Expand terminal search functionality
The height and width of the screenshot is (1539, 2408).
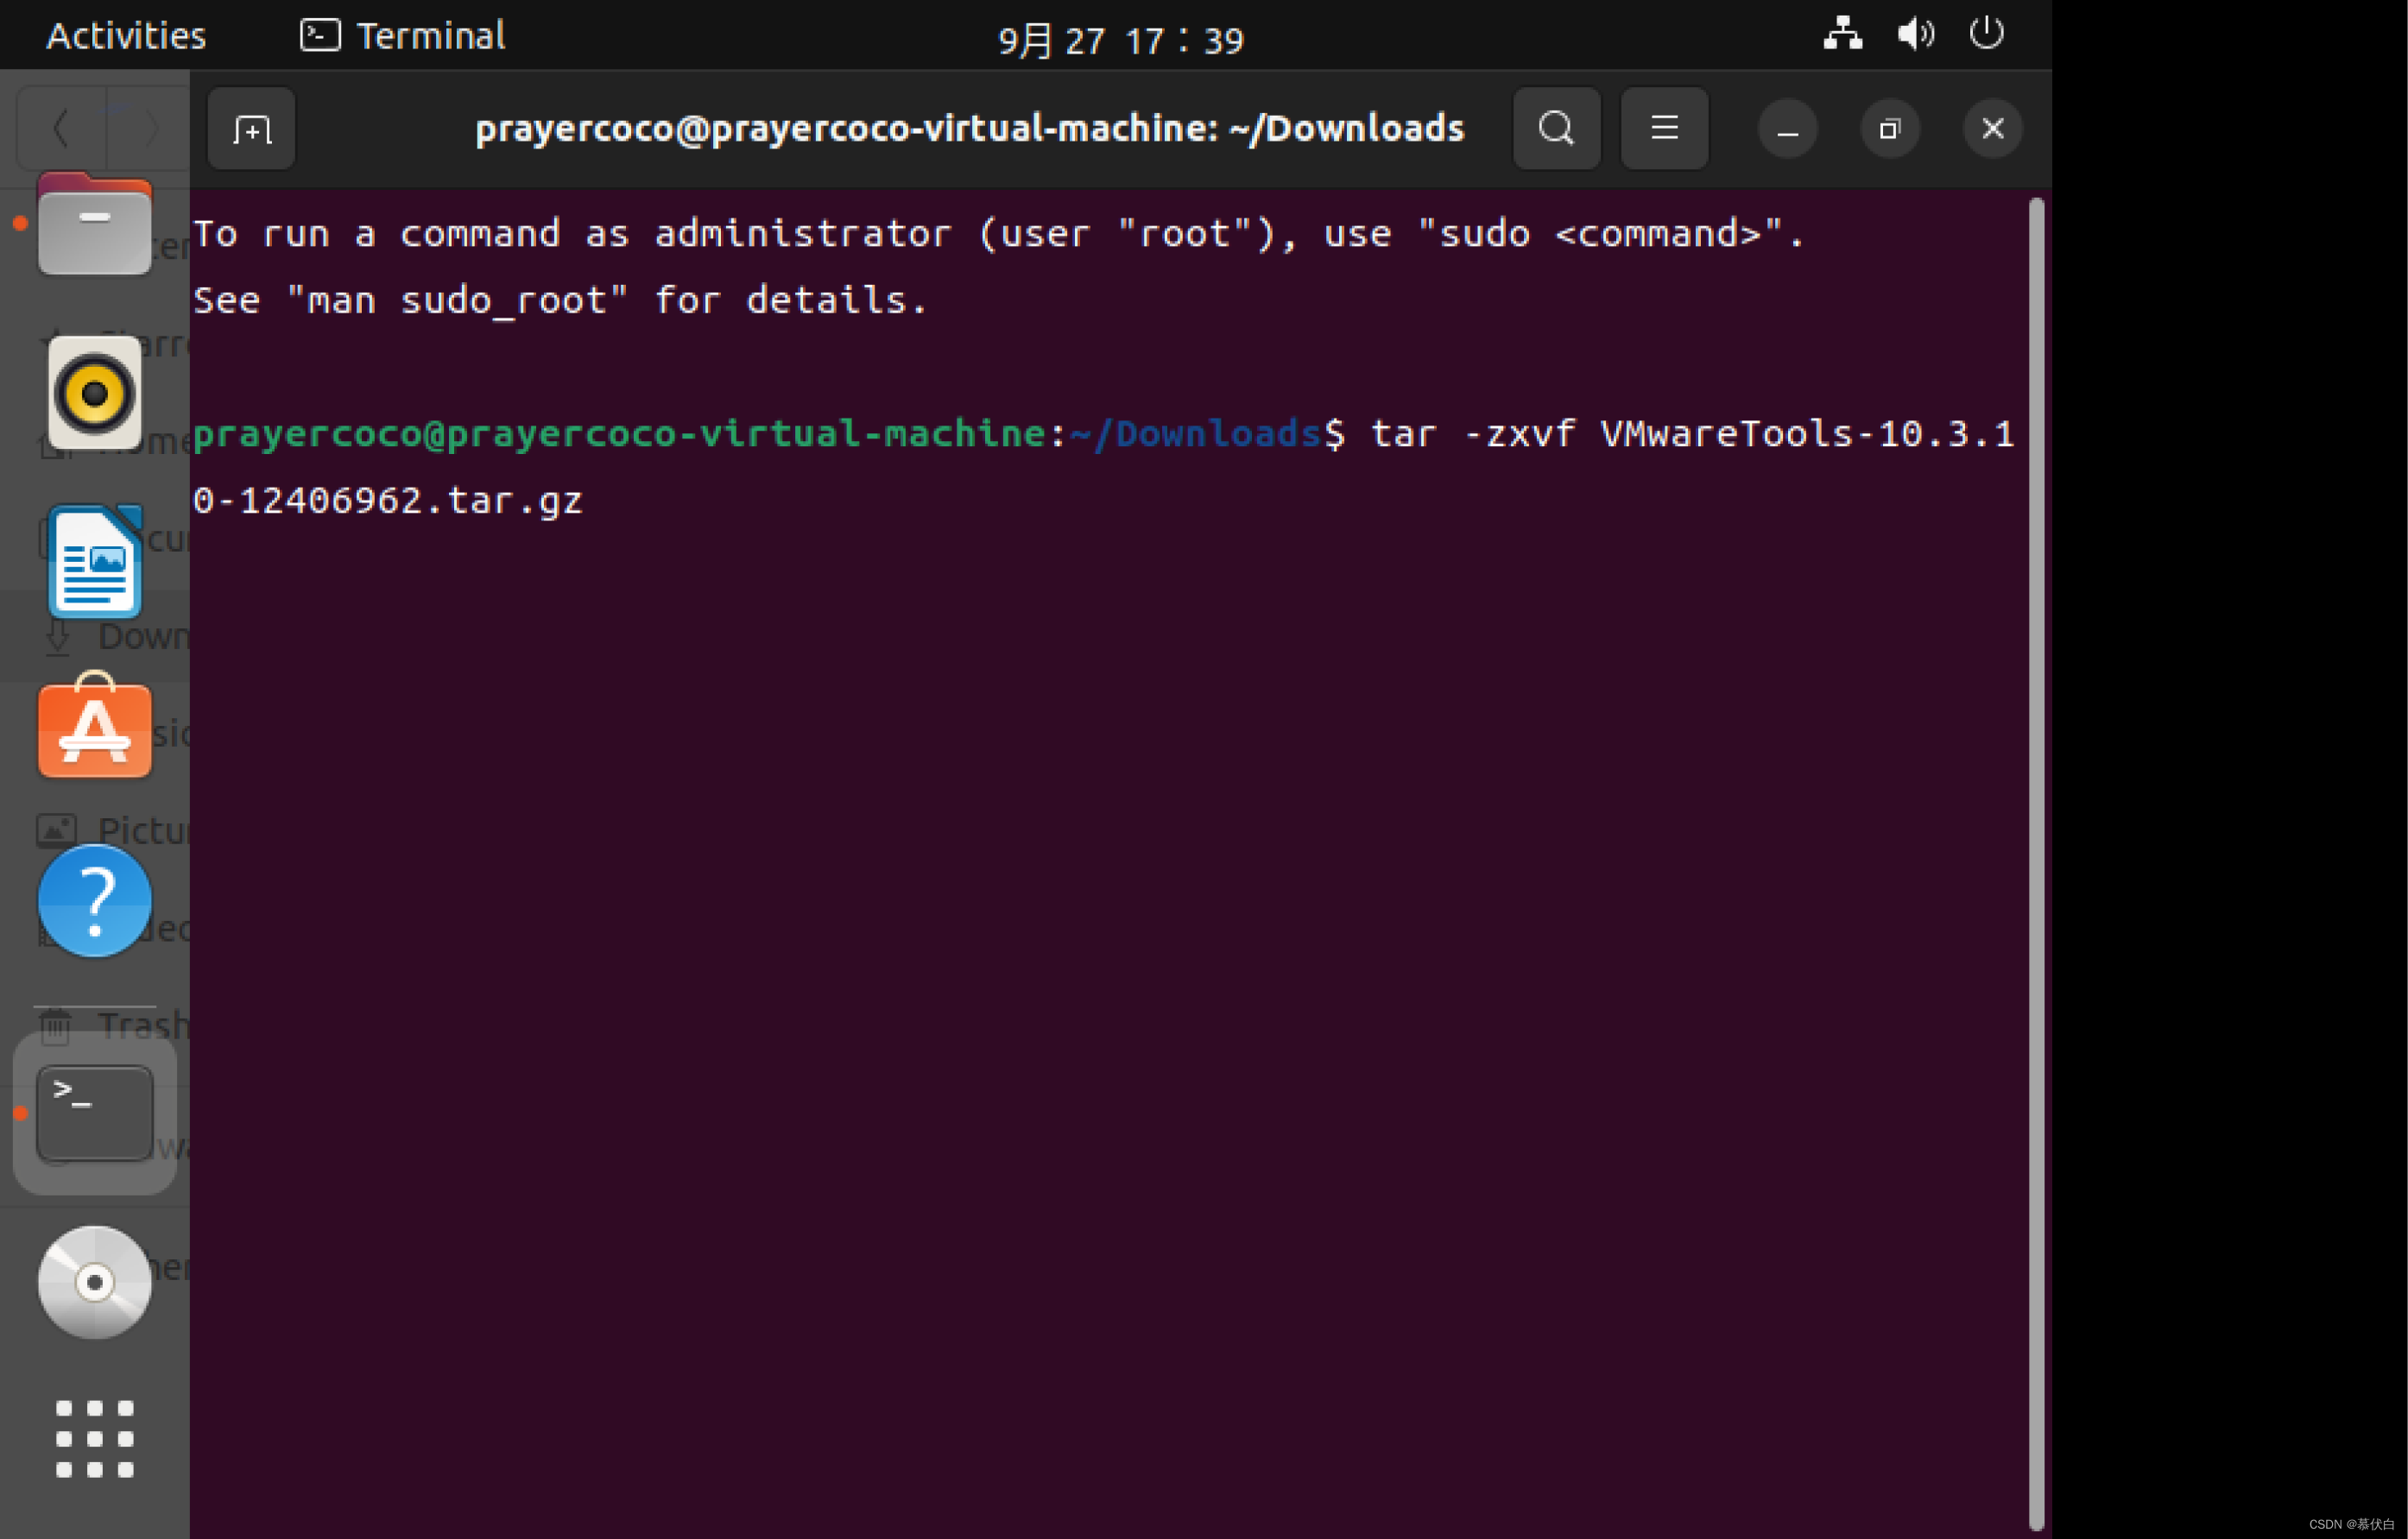point(1555,128)
